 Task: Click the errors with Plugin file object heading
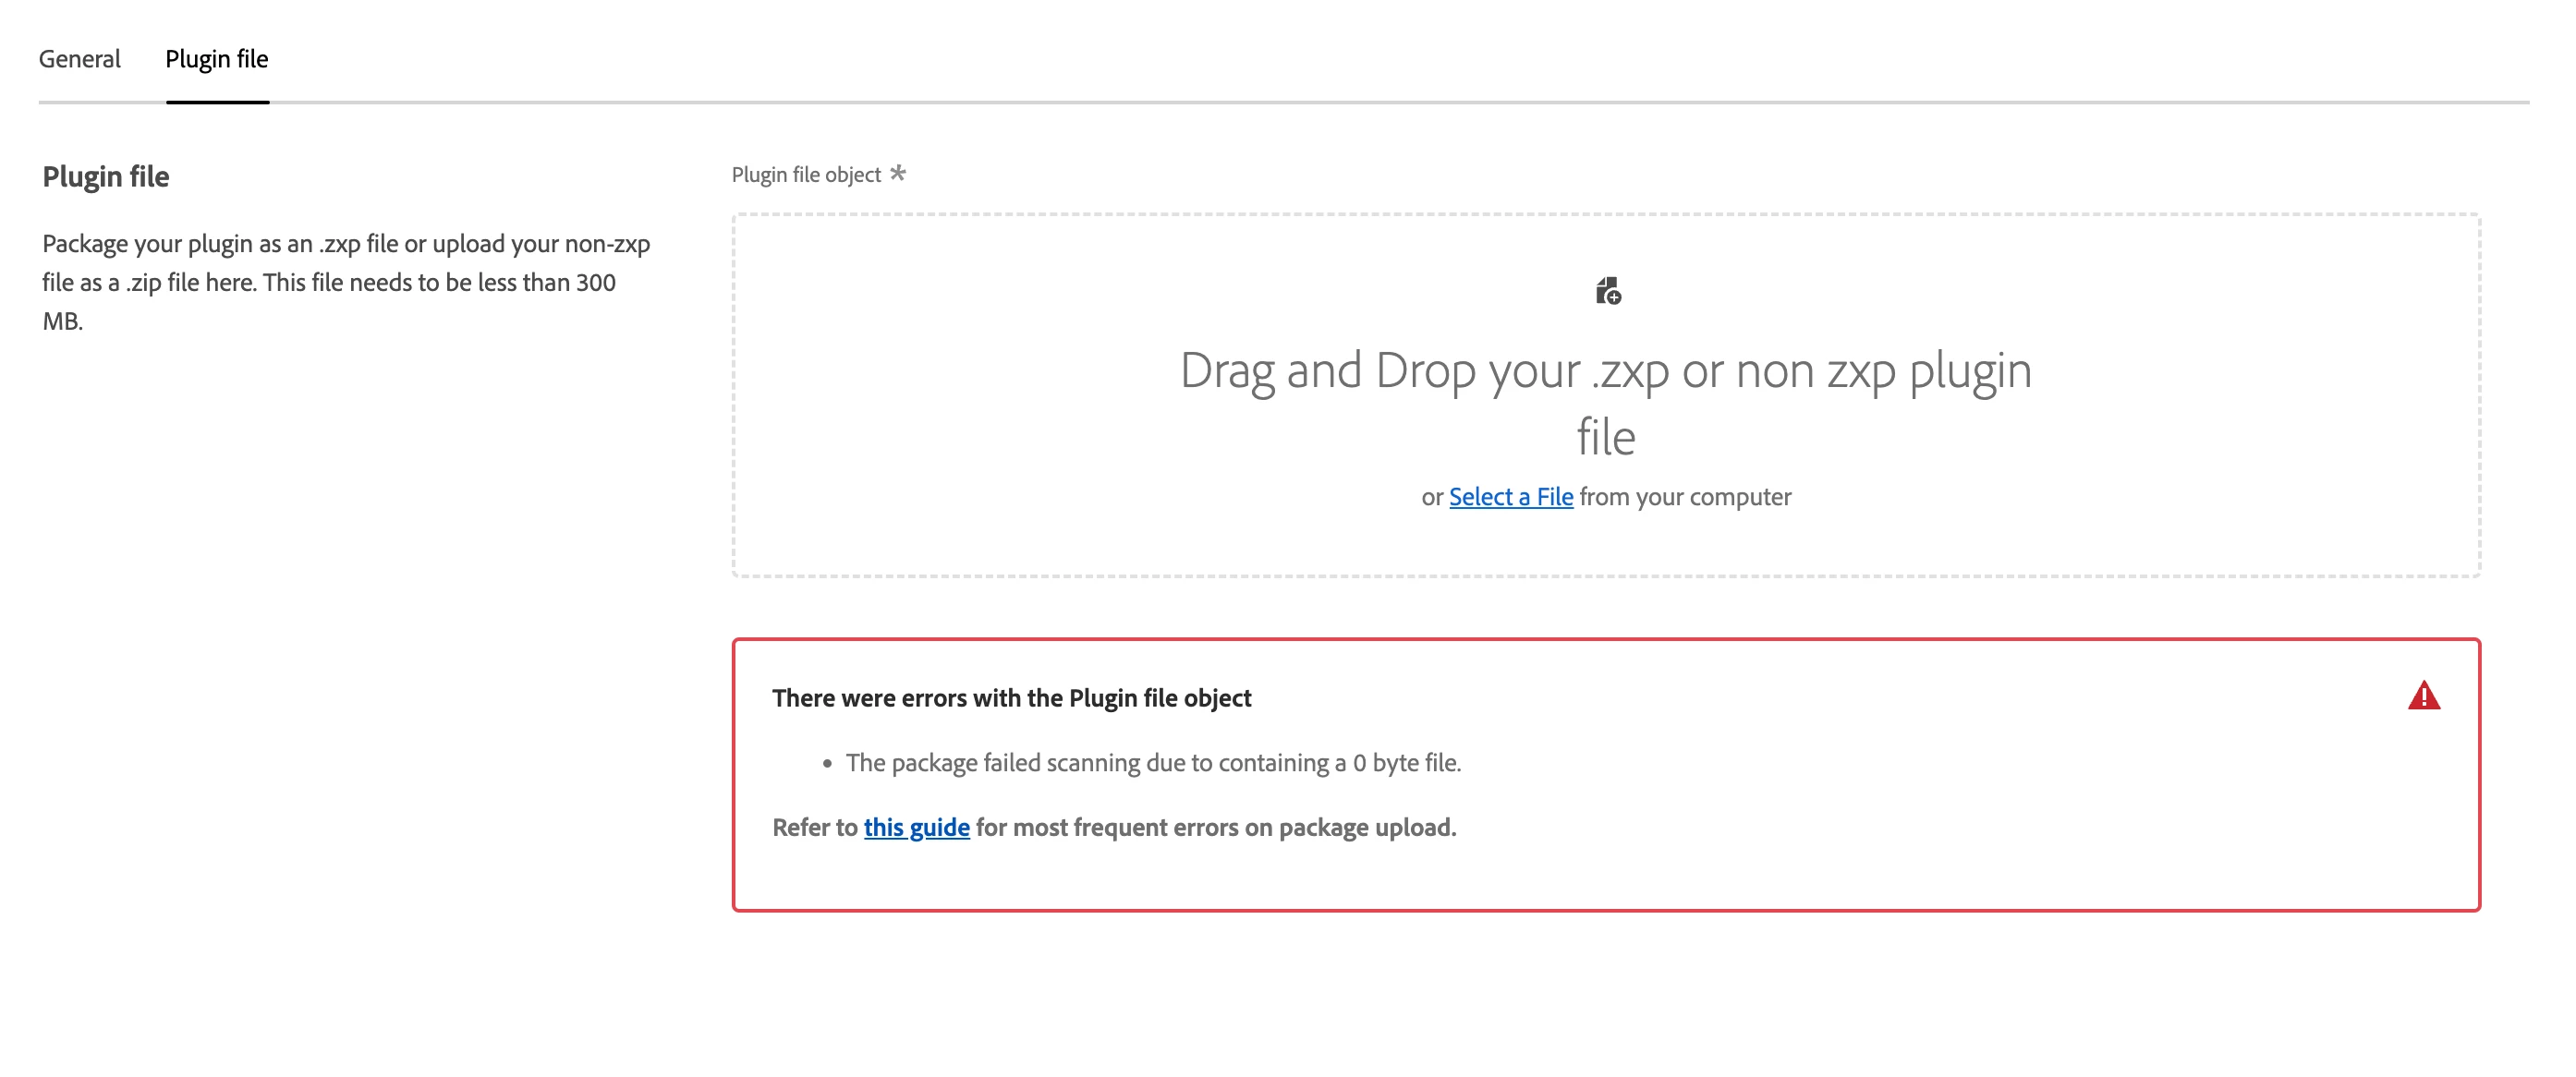pos(1011,698)
